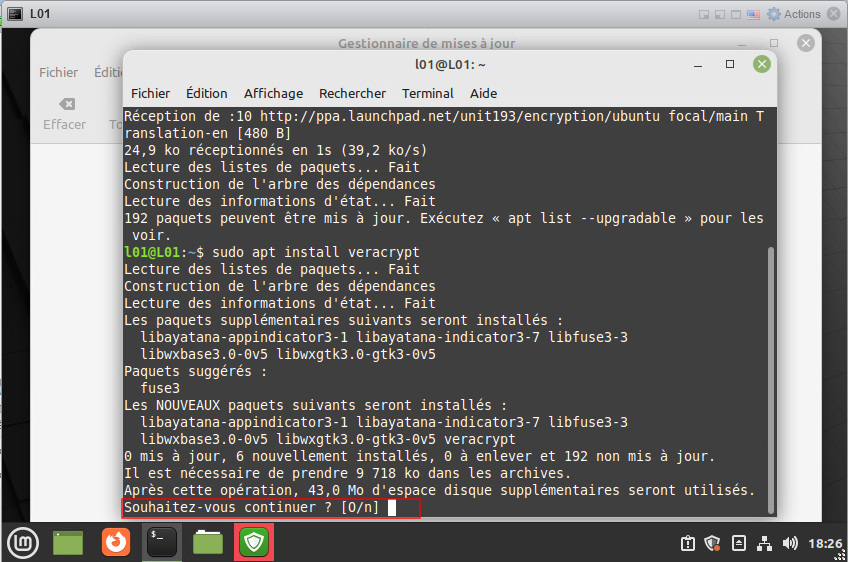Open the Actions gear dropdown
Viewport: 848px width, 562px height.
click(796, 14)
